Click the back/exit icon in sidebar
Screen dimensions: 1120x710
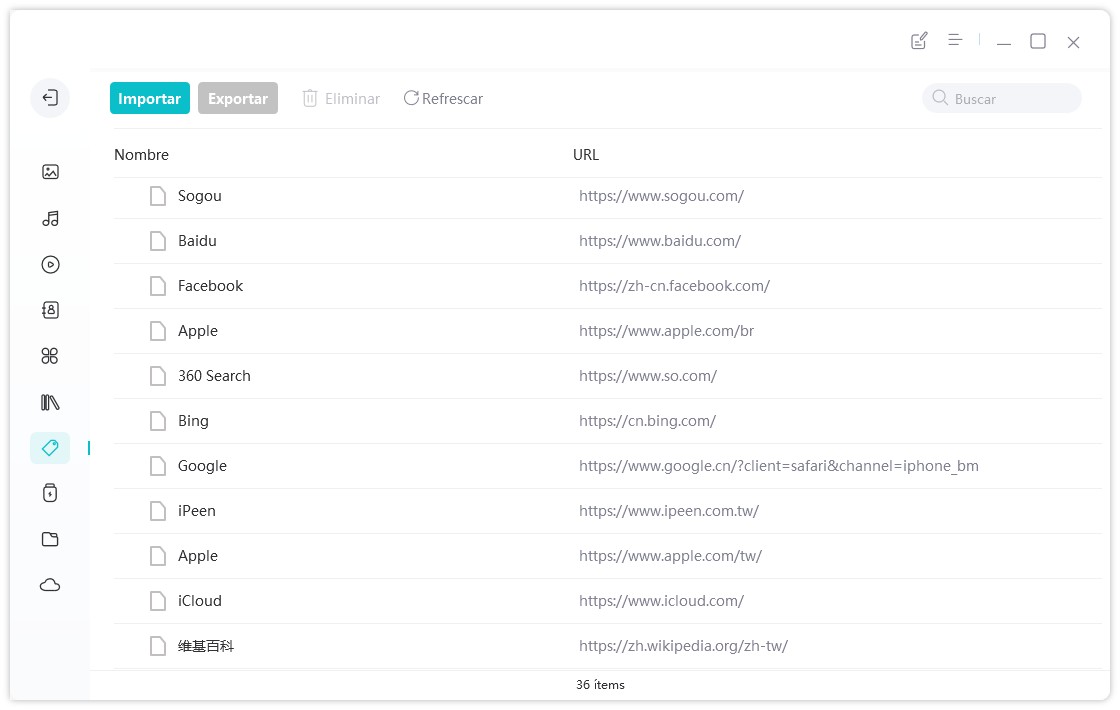pos(50,98)
